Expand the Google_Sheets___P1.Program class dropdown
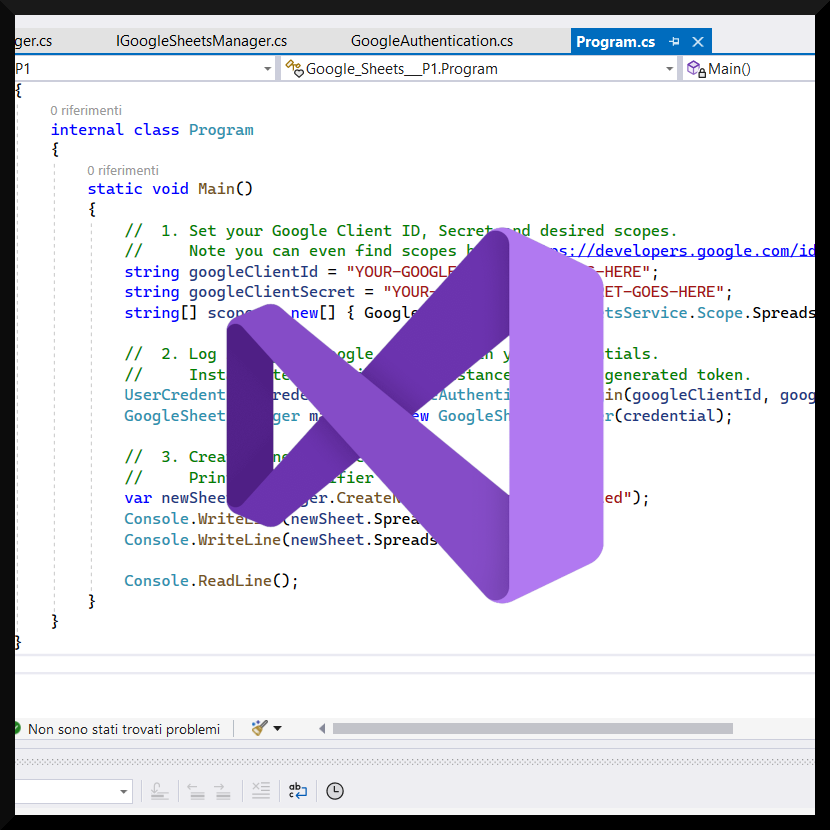This screenshot has height=830, width=830. (x=670, y=69)
